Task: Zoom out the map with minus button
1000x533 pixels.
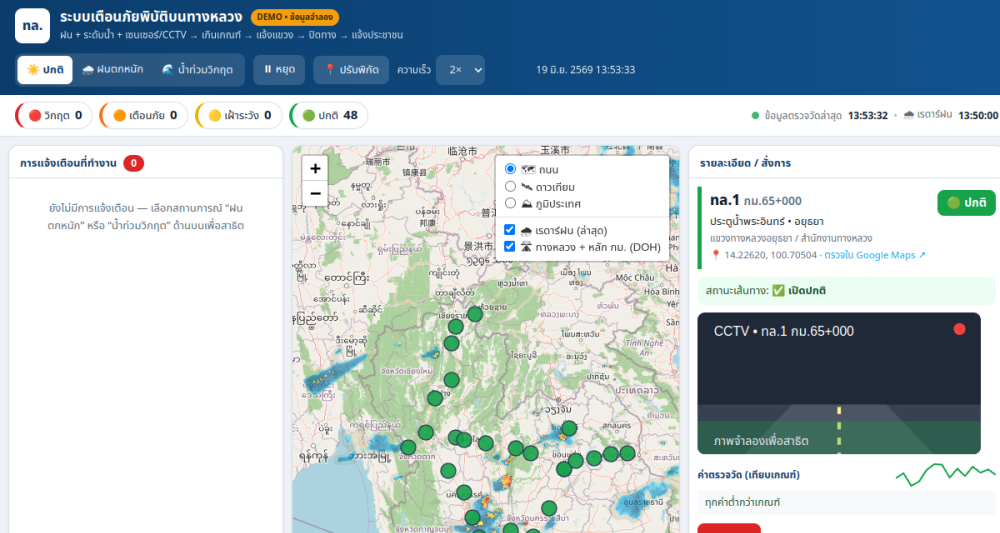Action: coord(315,193)
